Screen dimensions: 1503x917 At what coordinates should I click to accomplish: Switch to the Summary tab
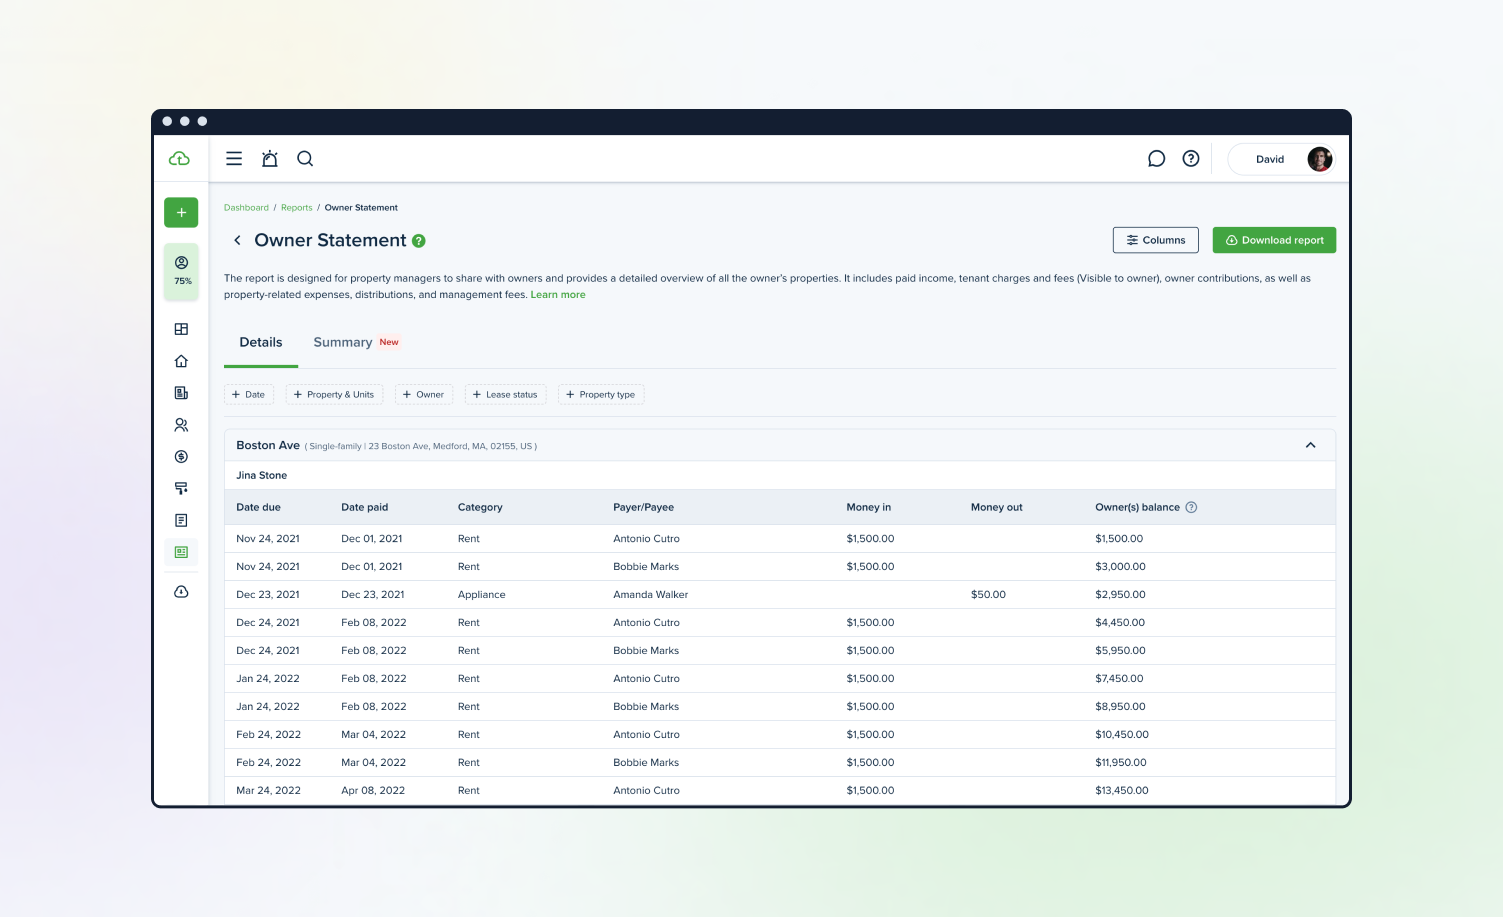pyautogui.click(x=343, y=343)
